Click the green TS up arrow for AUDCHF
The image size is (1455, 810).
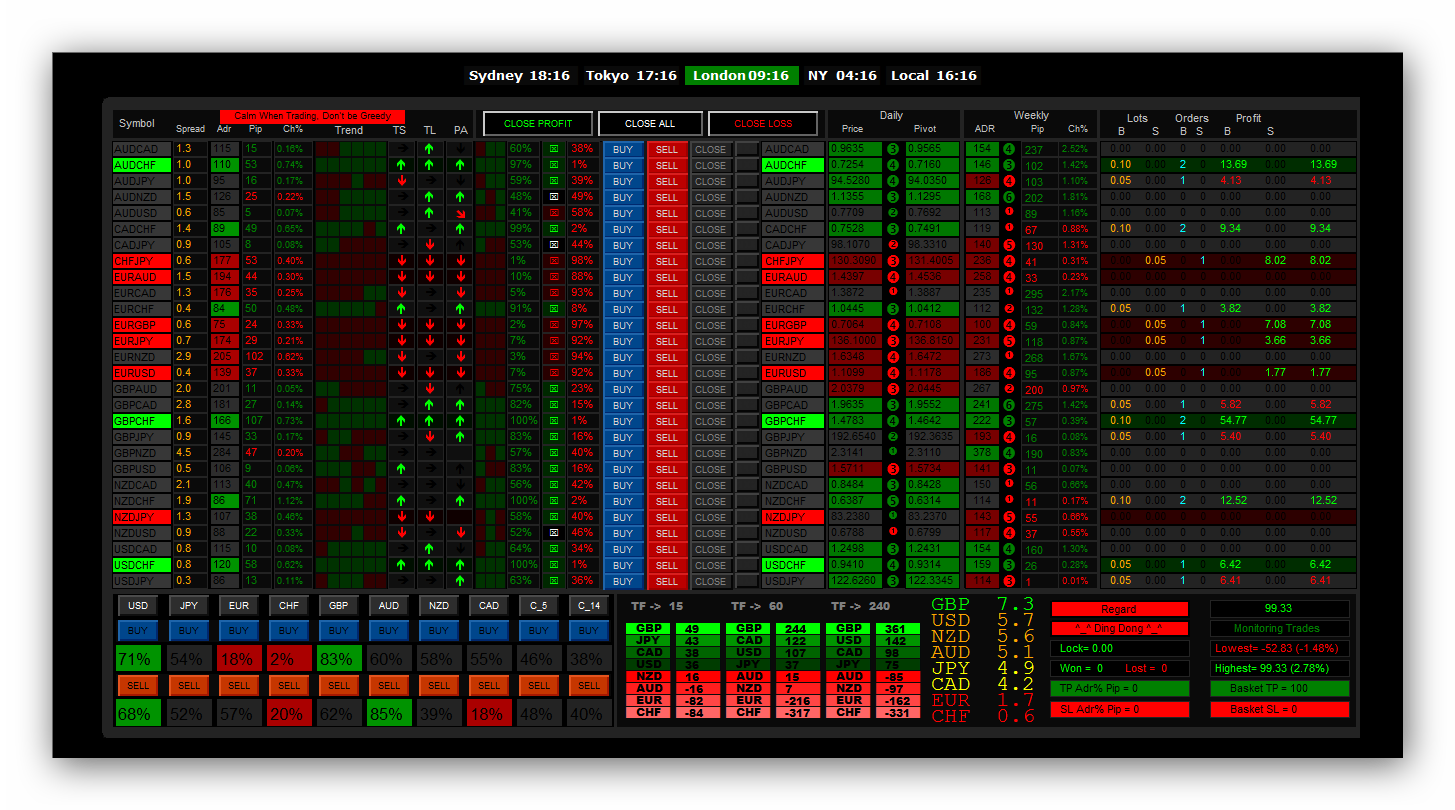pyautogui.click(x=401, y=165)
